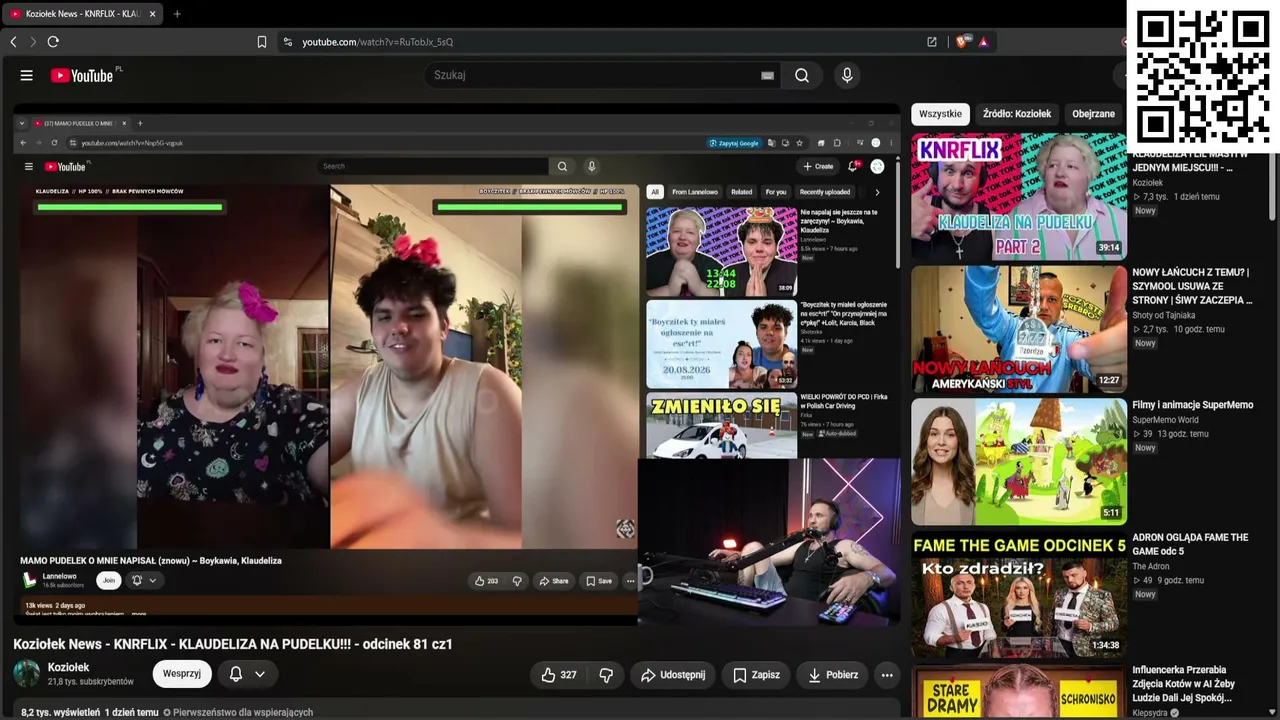Open the 'SuperMemo World' channel link
The height and width of the screenshot is (720, 1280).
tap(1165, 420)
